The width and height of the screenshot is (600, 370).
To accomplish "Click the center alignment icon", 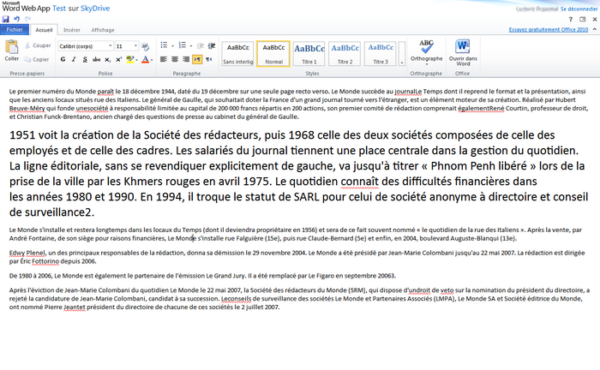I will tap(175, 59).
